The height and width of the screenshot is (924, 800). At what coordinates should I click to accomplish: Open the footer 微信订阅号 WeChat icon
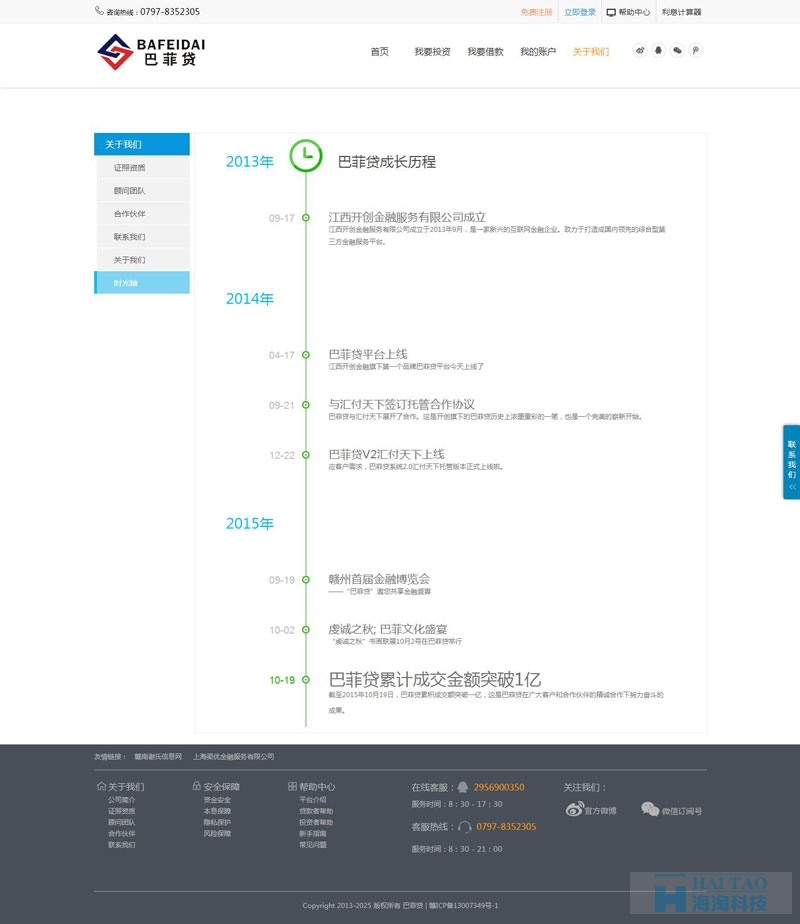pos(650,809)
